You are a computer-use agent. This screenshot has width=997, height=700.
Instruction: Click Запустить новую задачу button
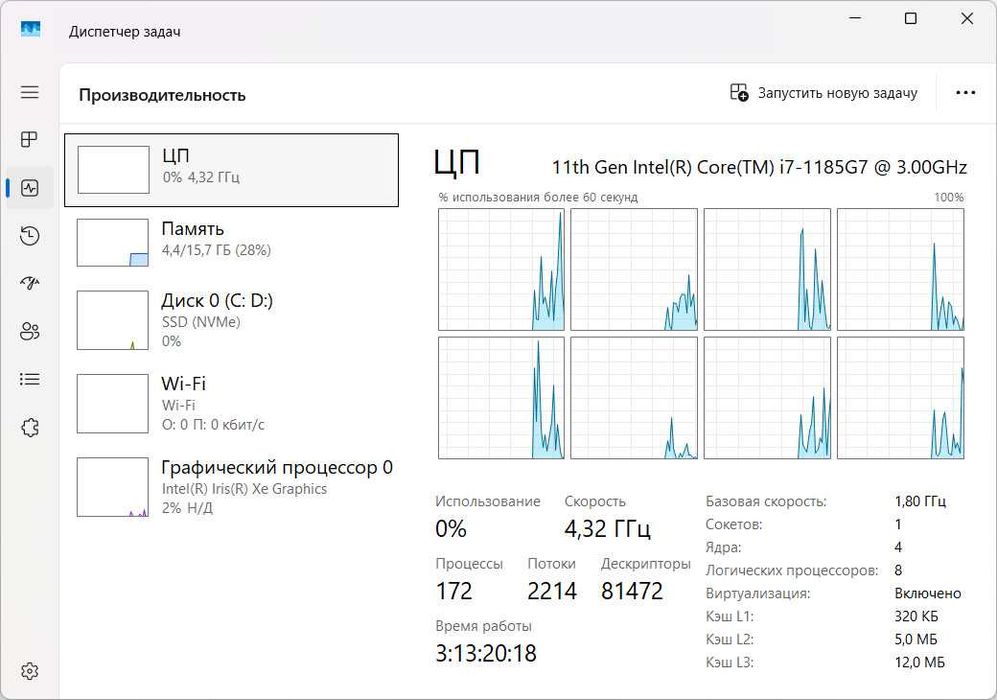(824, 93)
